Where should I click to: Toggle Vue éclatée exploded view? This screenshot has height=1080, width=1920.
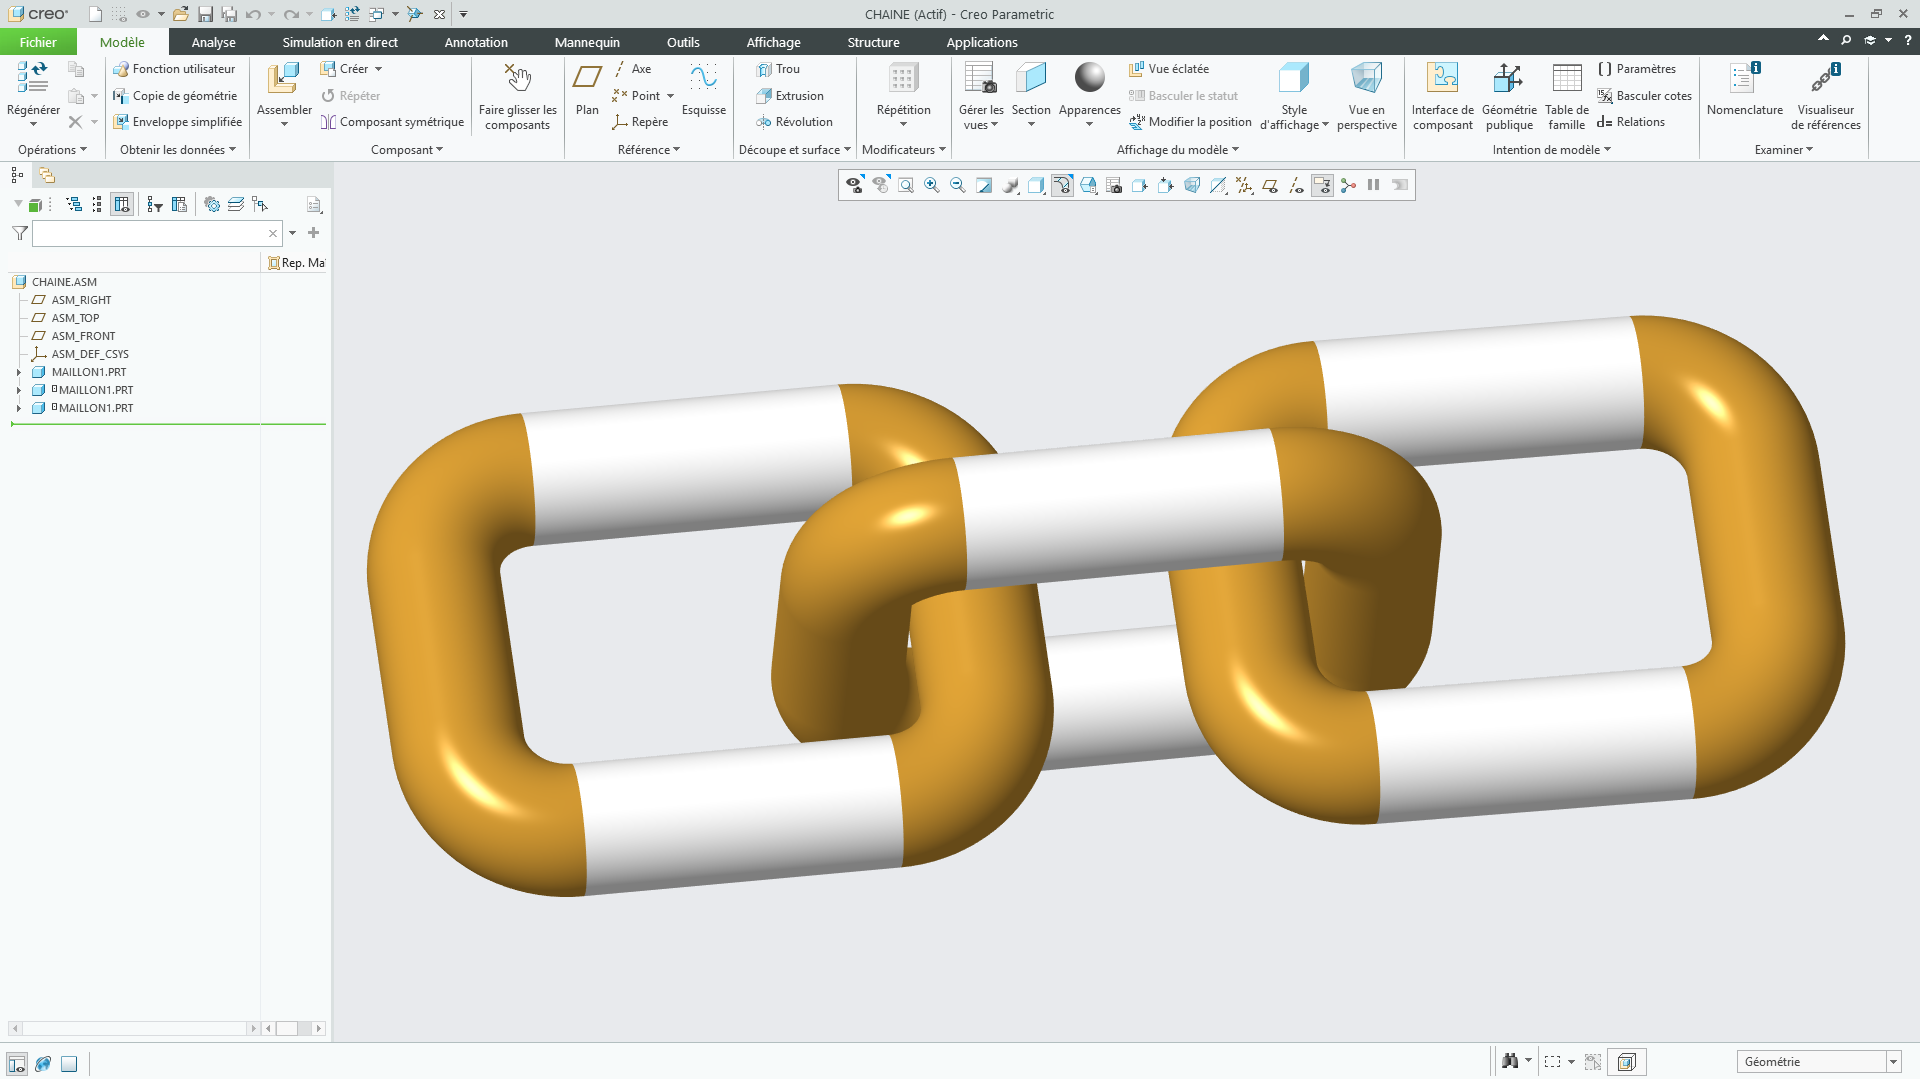(1169, 69)
